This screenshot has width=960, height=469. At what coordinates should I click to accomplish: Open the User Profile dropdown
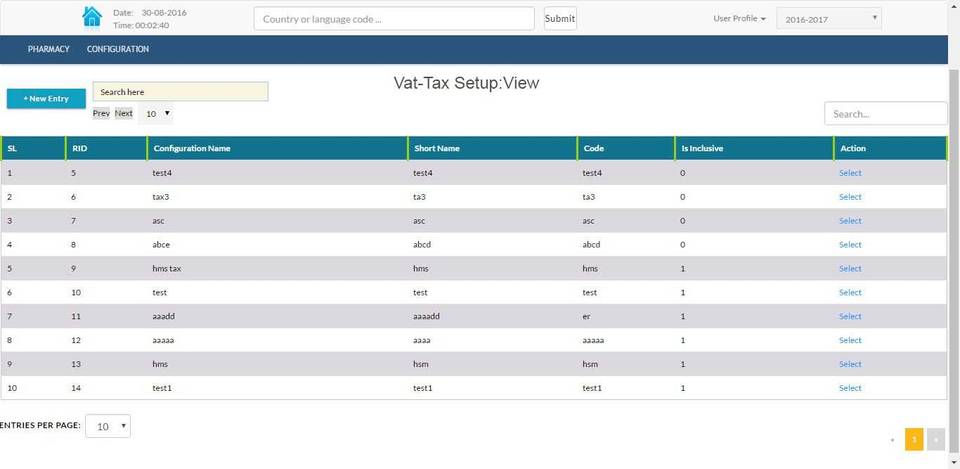click(x=739, y=18)
